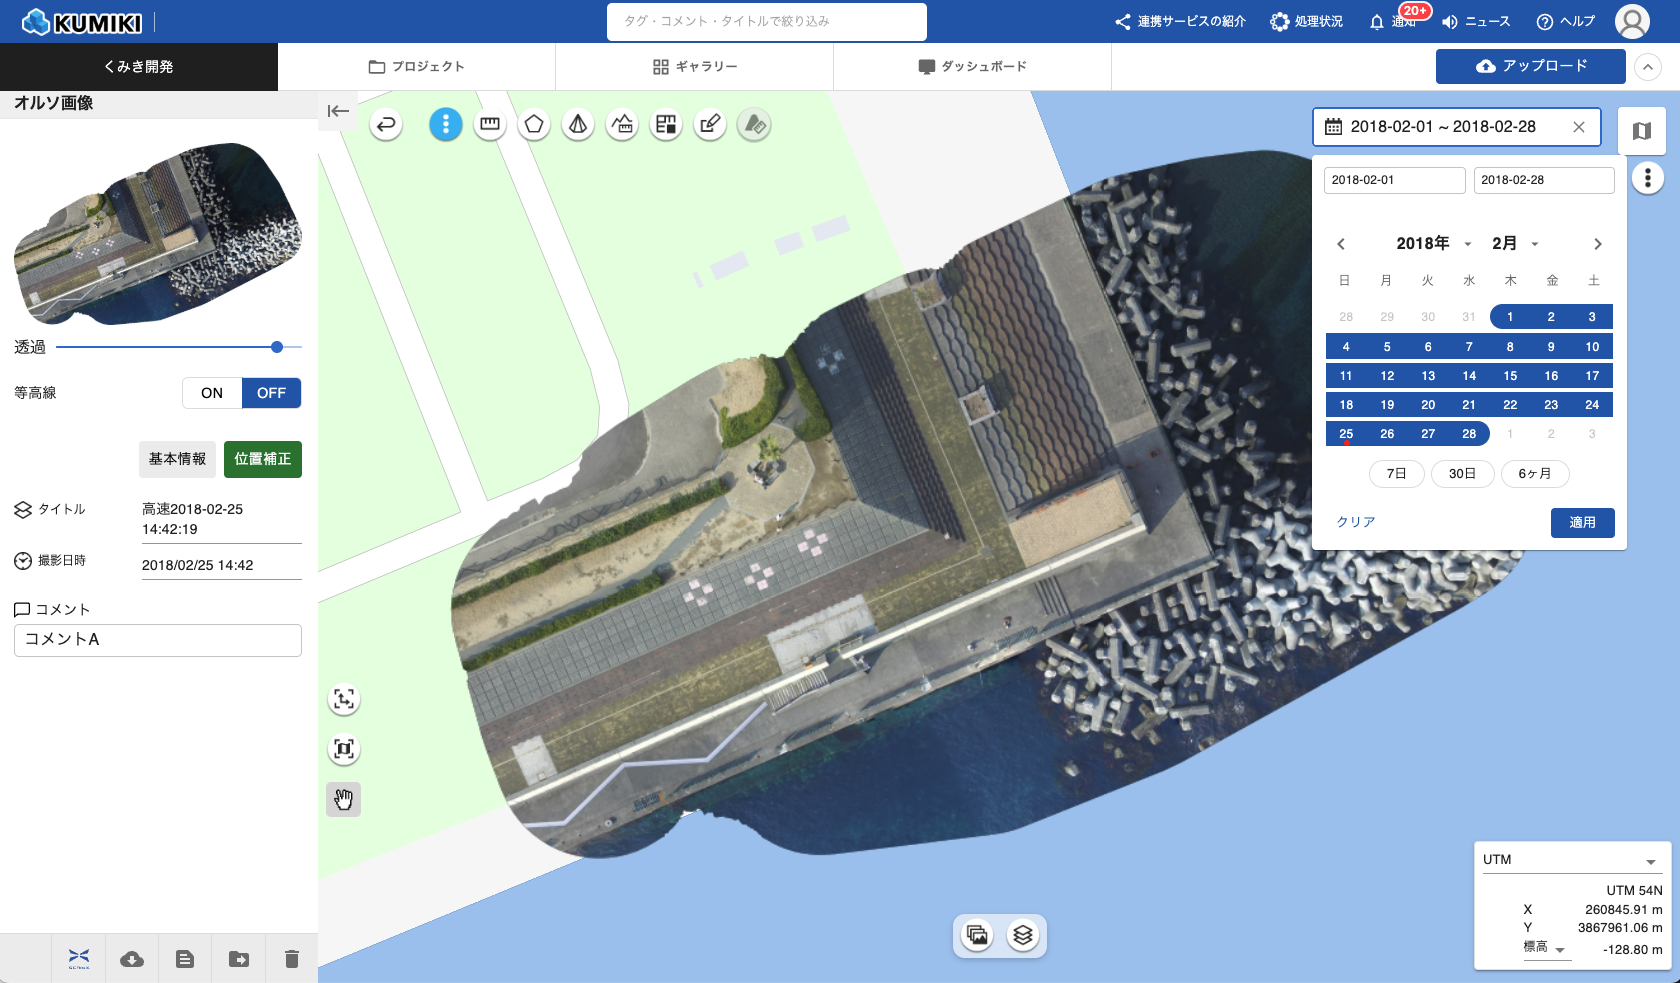Open the 2月 month dropdown

tap(1515, 244)
